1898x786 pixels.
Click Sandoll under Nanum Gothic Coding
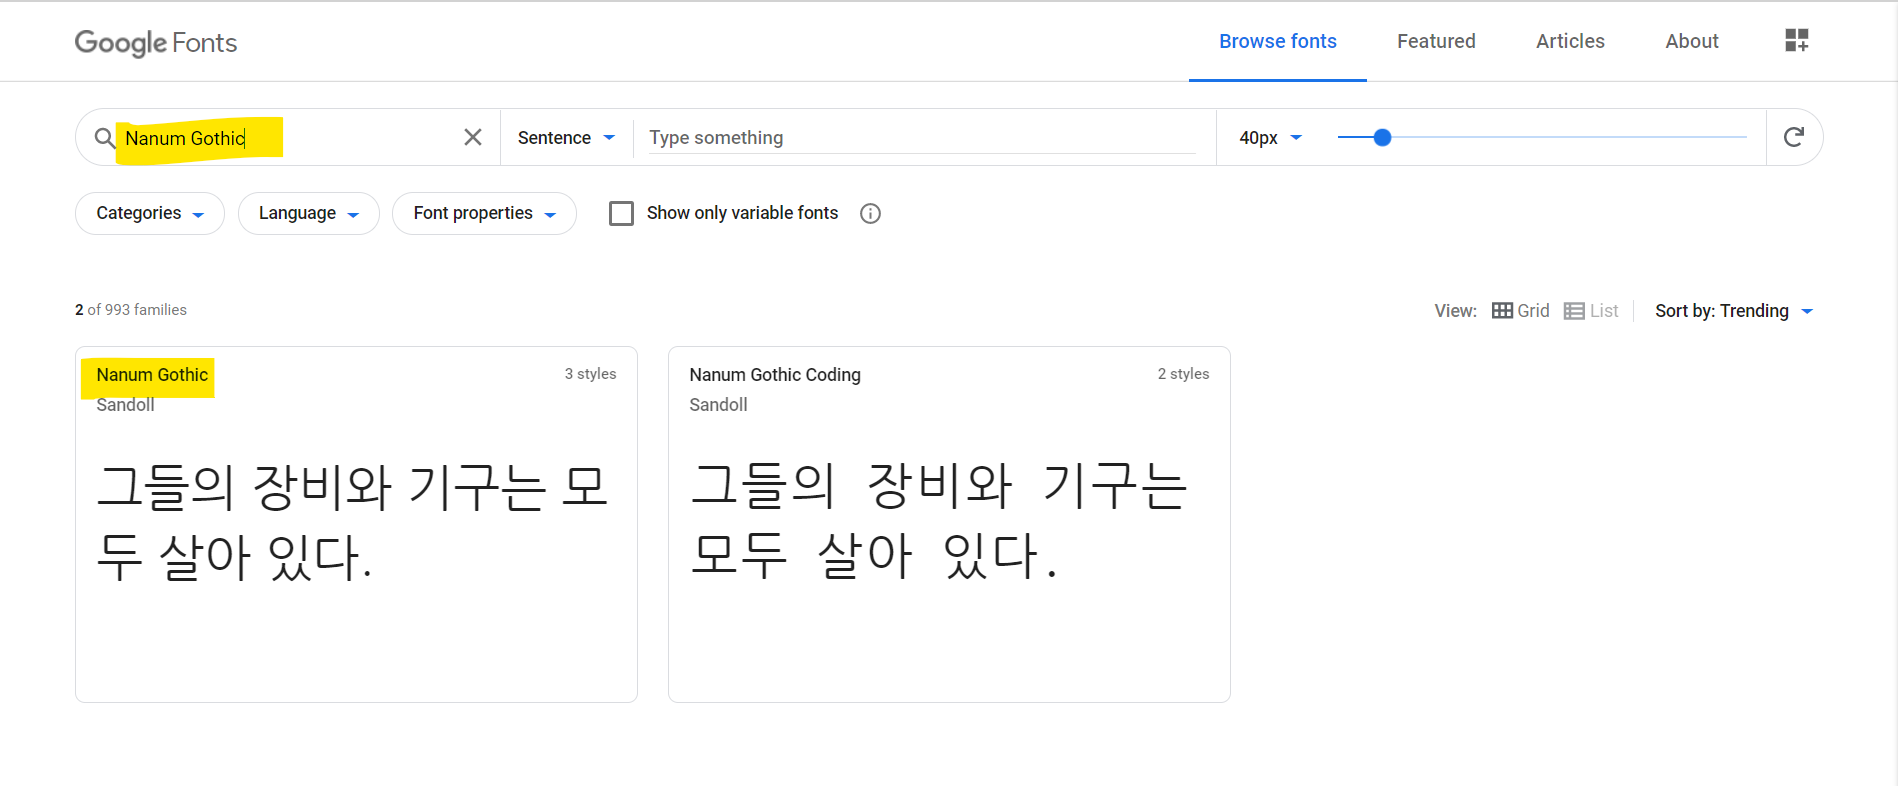718,405
